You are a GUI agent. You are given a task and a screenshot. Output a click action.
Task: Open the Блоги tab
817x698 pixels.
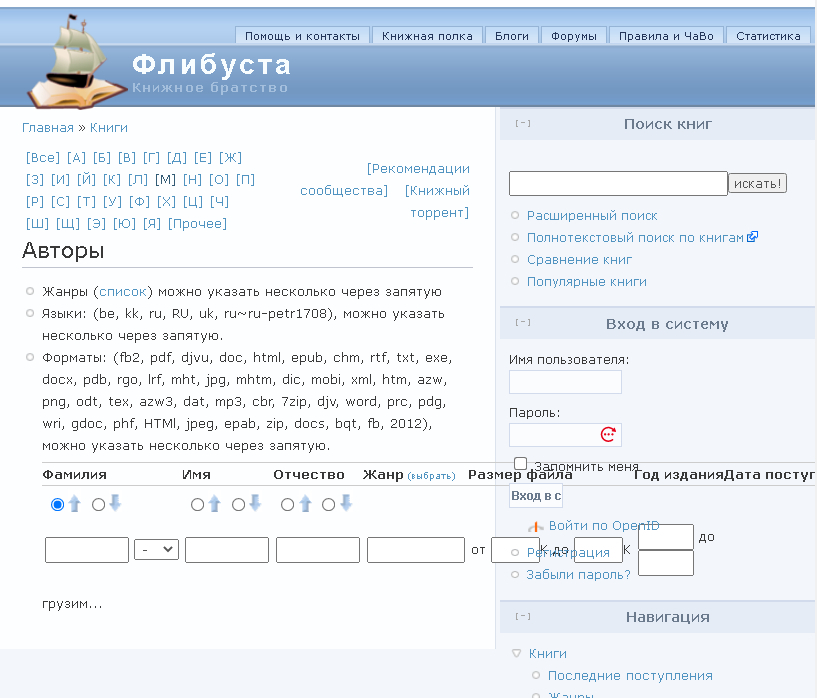tap(512, 36)
